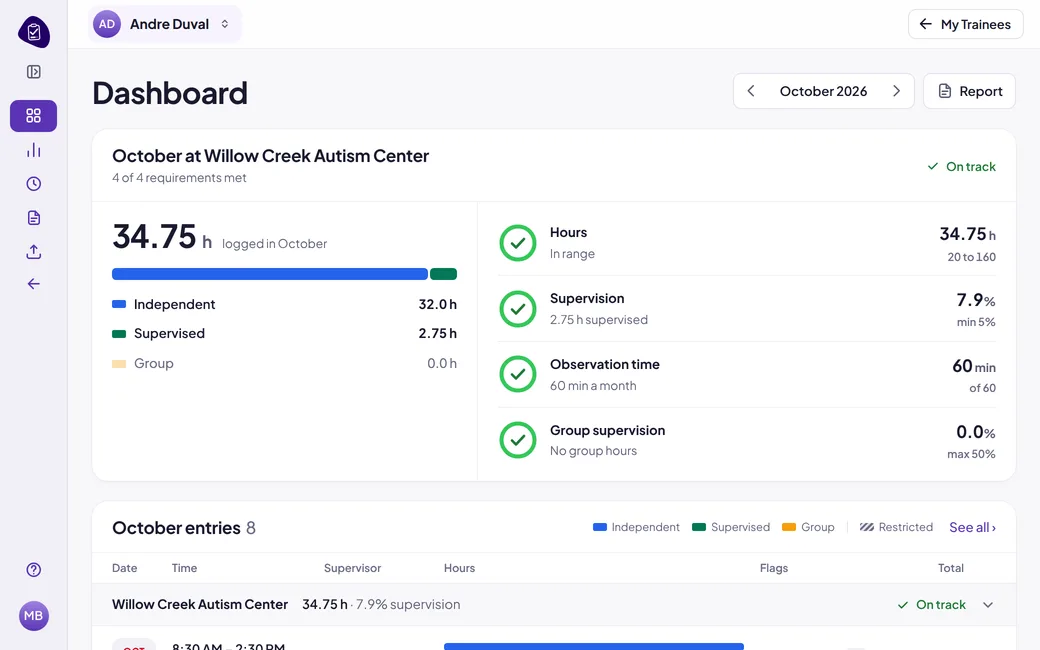
Task: Open the Andre Duval trainee switcher
Action: (x=164, y=25)
